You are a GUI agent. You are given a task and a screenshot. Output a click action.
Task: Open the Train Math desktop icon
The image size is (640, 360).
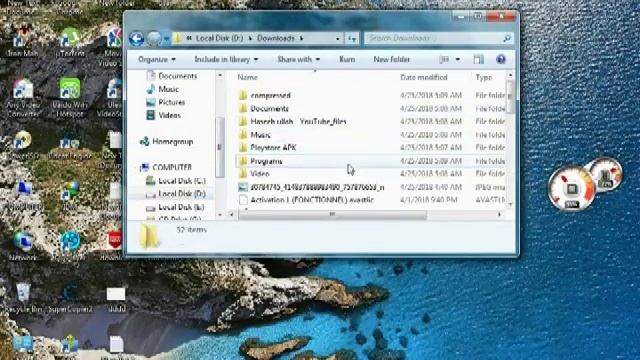[x=23, y=41]
